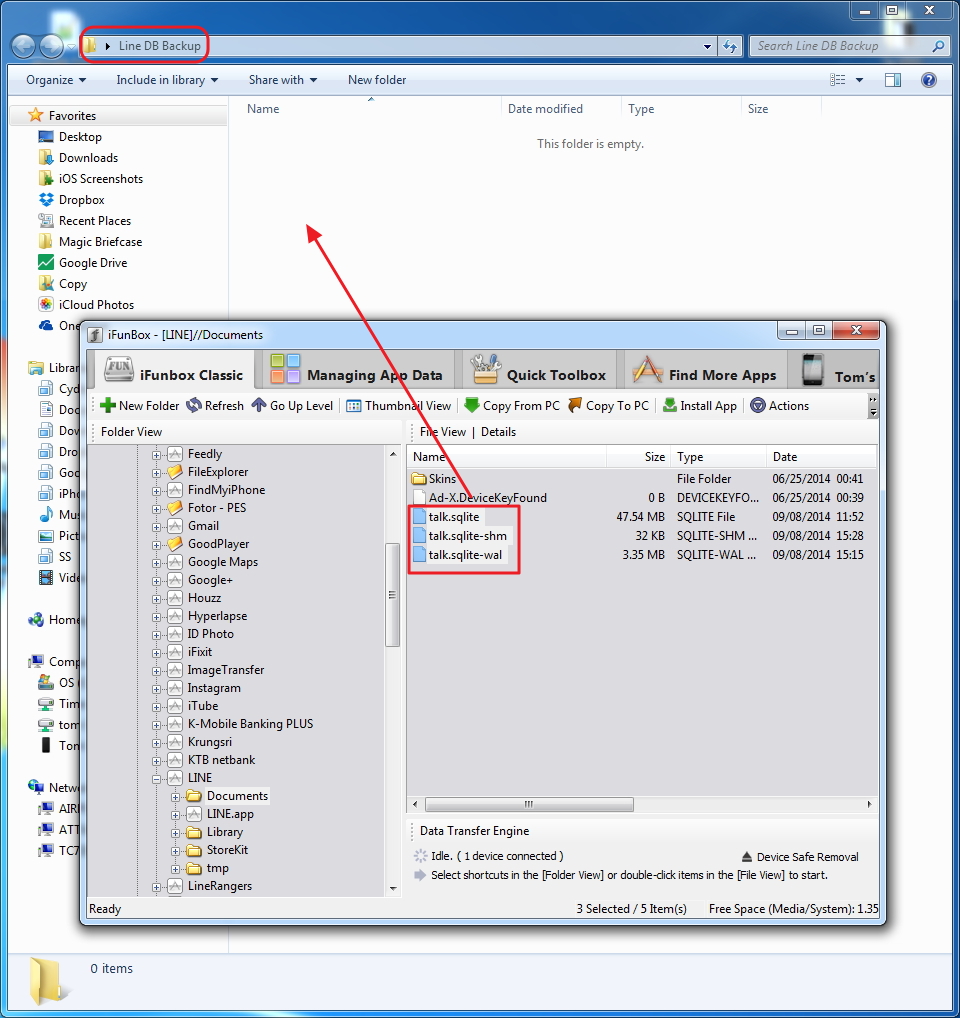
Task: Open the Install App tool
Action: (669, 406)
